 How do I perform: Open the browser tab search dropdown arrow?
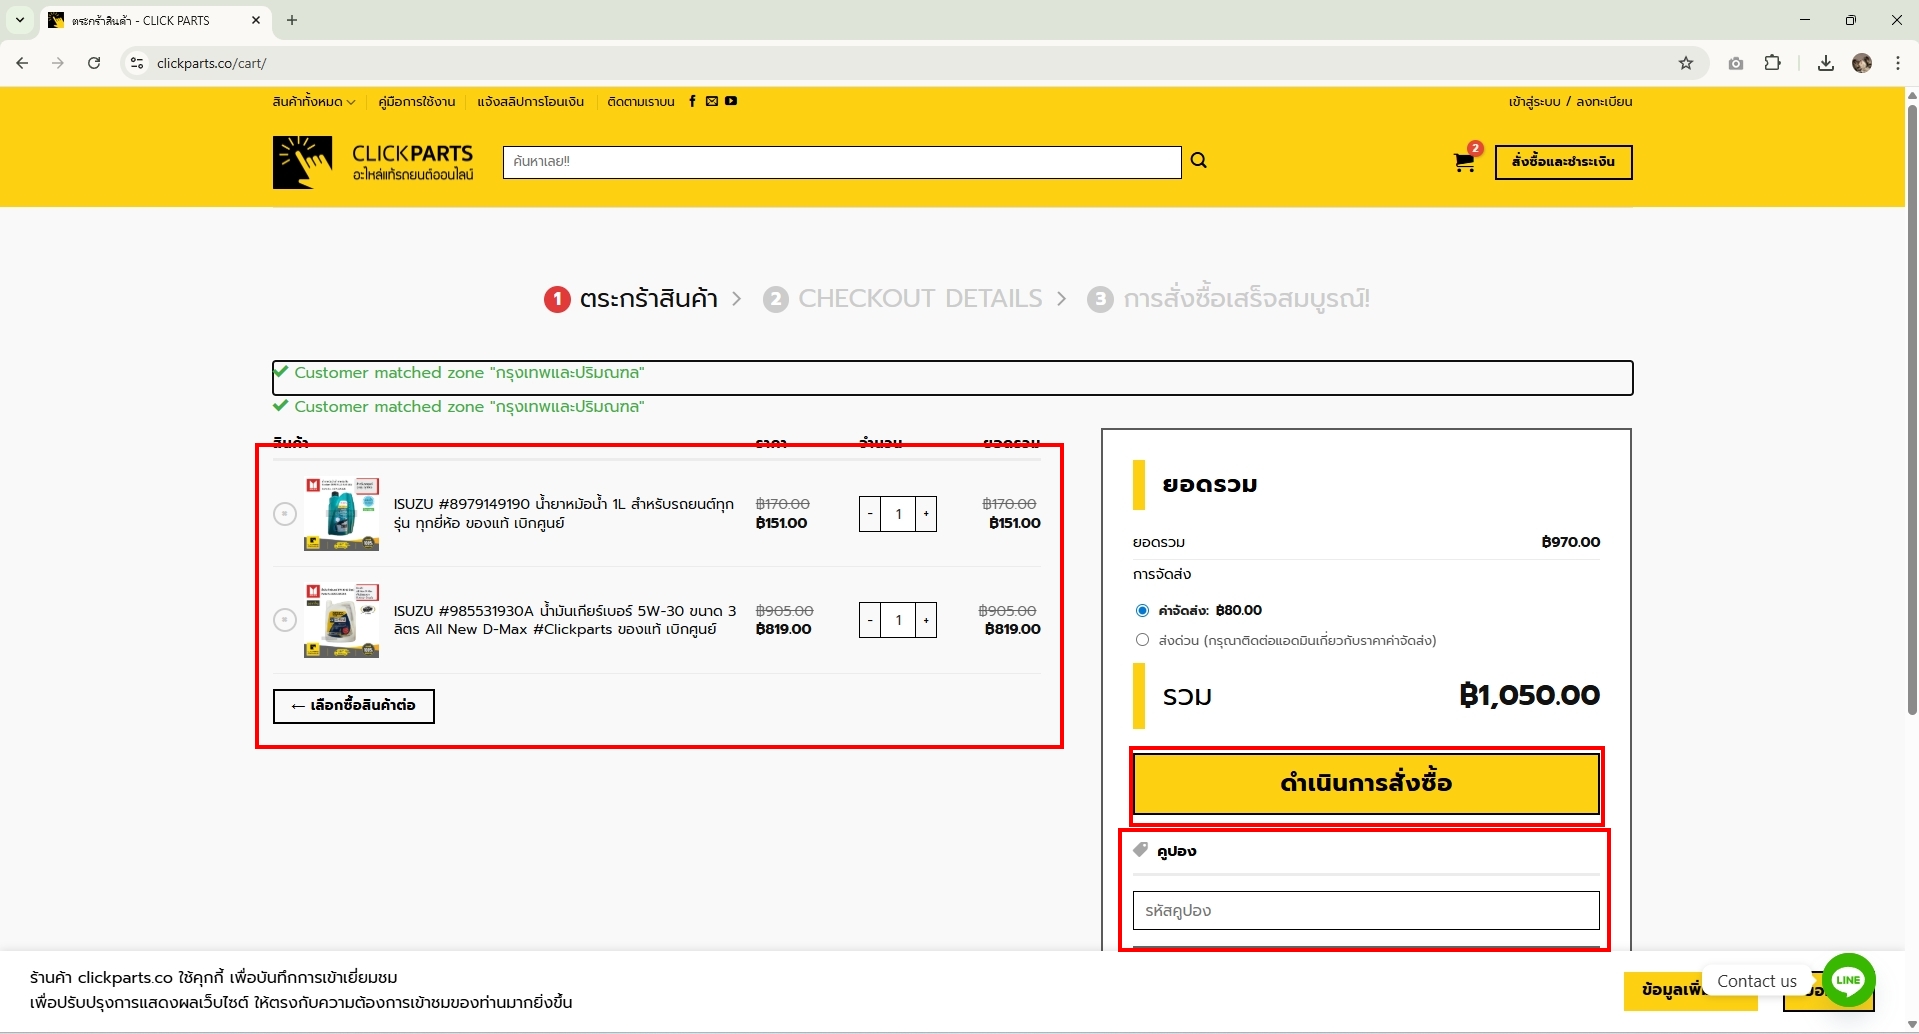pyautogui.click(x=20, y=20)
